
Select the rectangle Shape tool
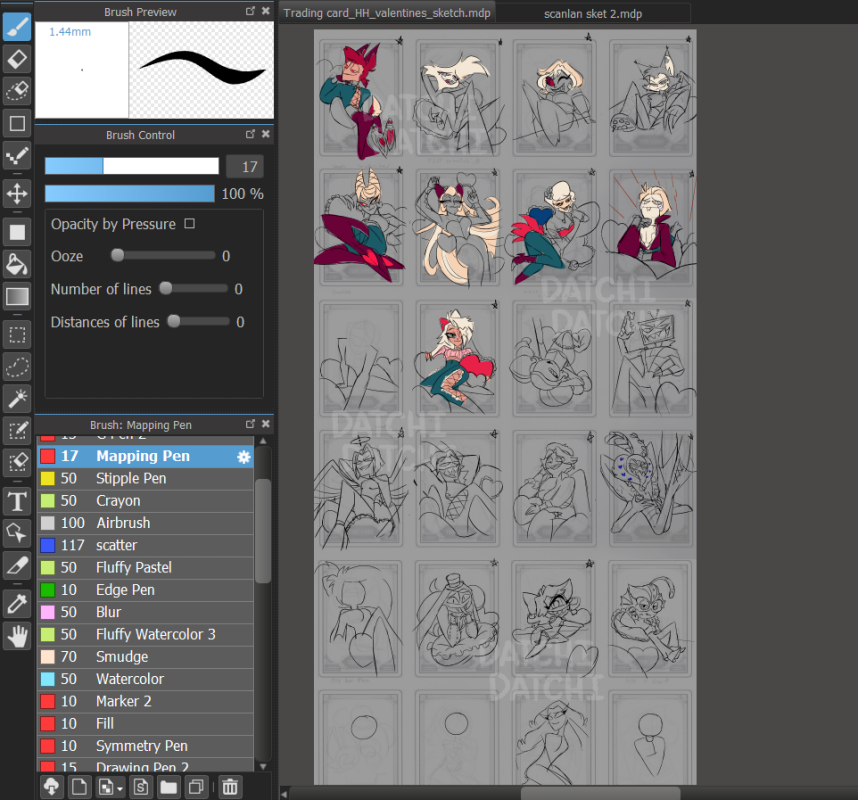pyautogui.click(x=17, y=123)
